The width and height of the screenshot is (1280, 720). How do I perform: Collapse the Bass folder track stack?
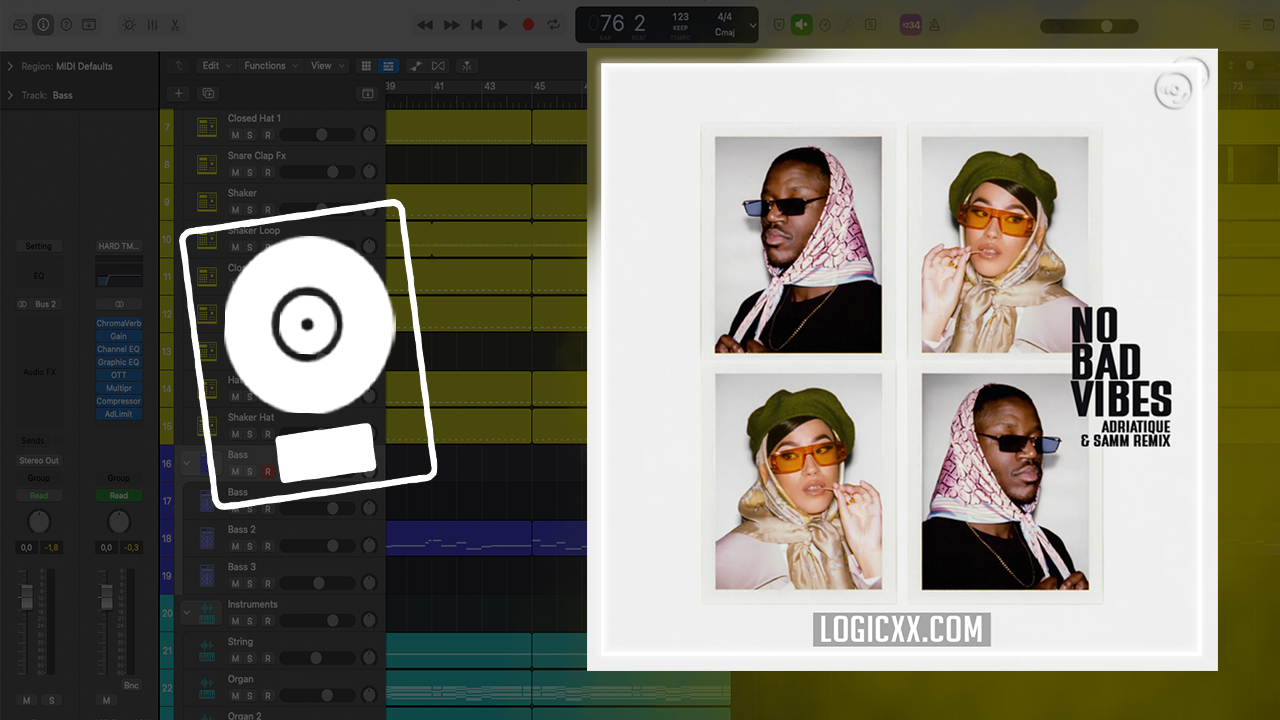click(x=186, y=463)
